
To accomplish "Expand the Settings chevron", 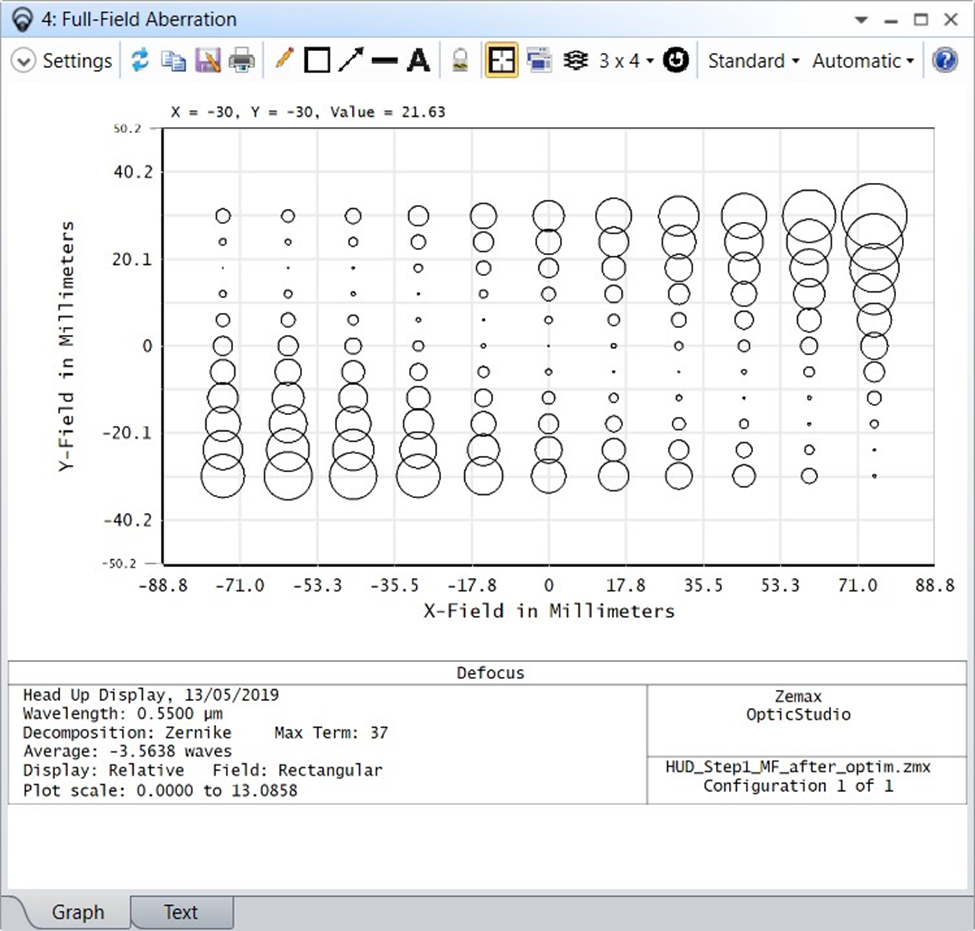I will (x=23, y=61).
